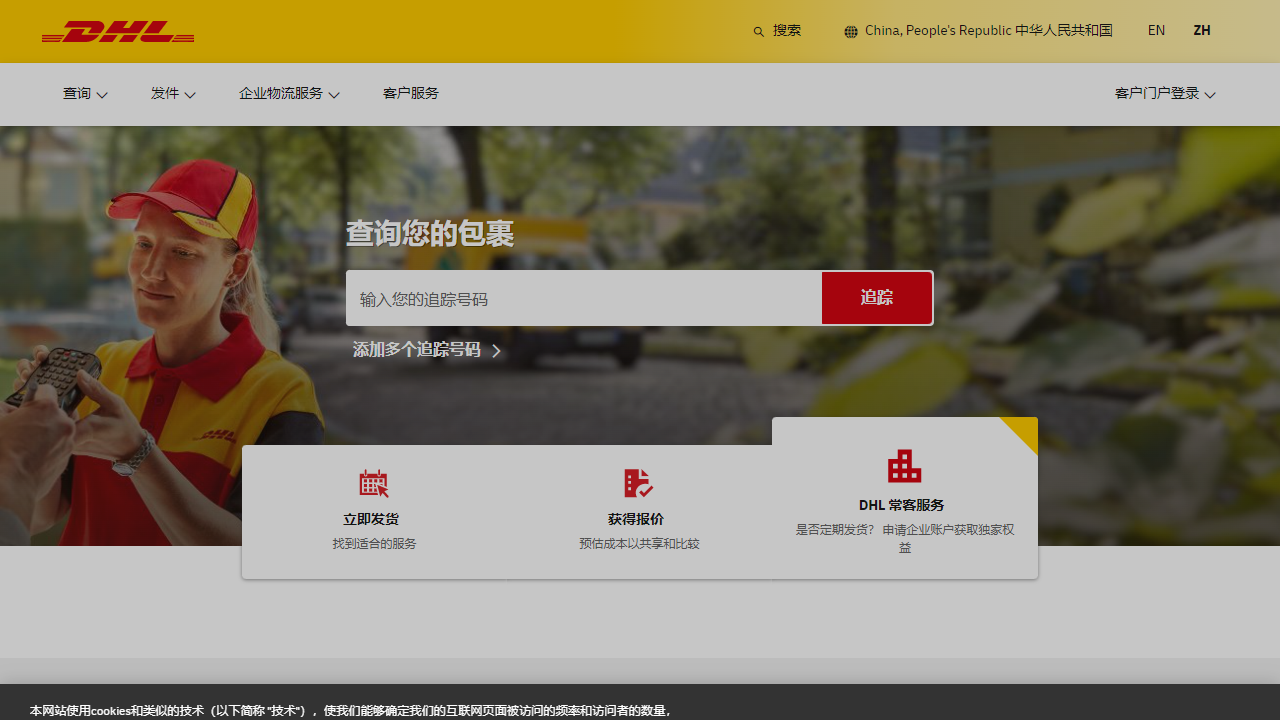Expand the 查询 menu chevron
This screenshot has height=720, width=1280.
(x=102, y=95)
